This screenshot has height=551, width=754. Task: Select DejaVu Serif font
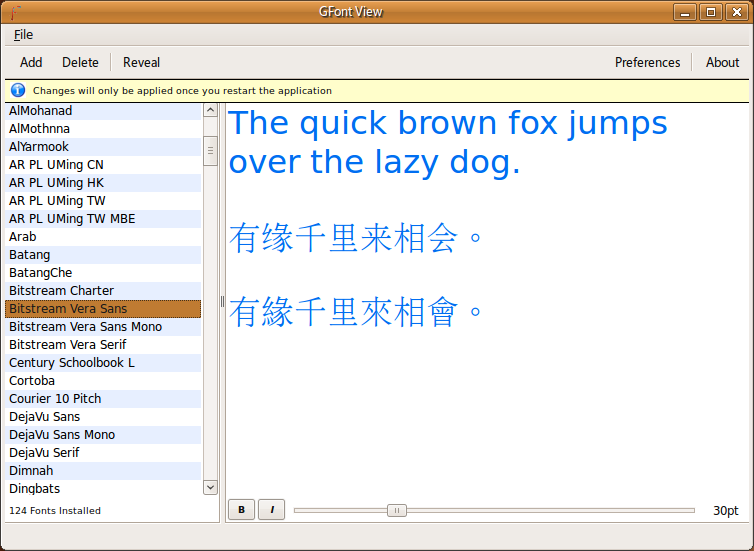pyautogui.click(x=103, y=453)
